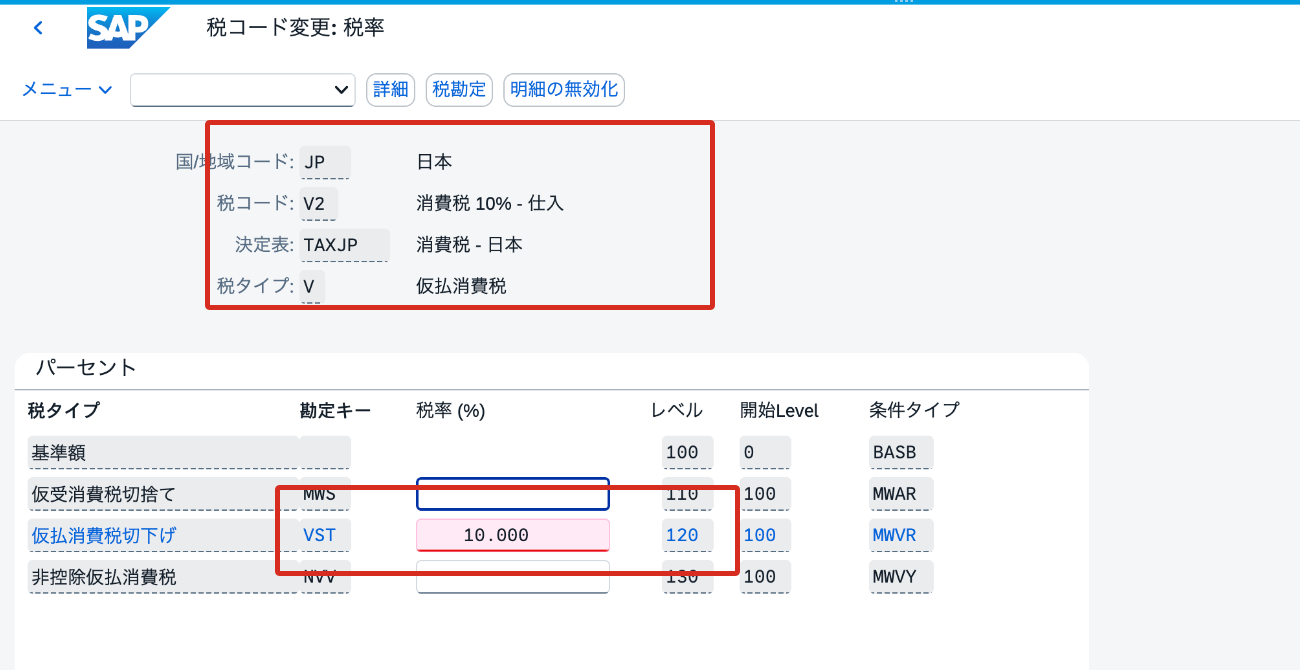The width and height of the screenshot is (1300, 670).
Task: Click the 仮払消費税 description text
Action: click(461, 287)
